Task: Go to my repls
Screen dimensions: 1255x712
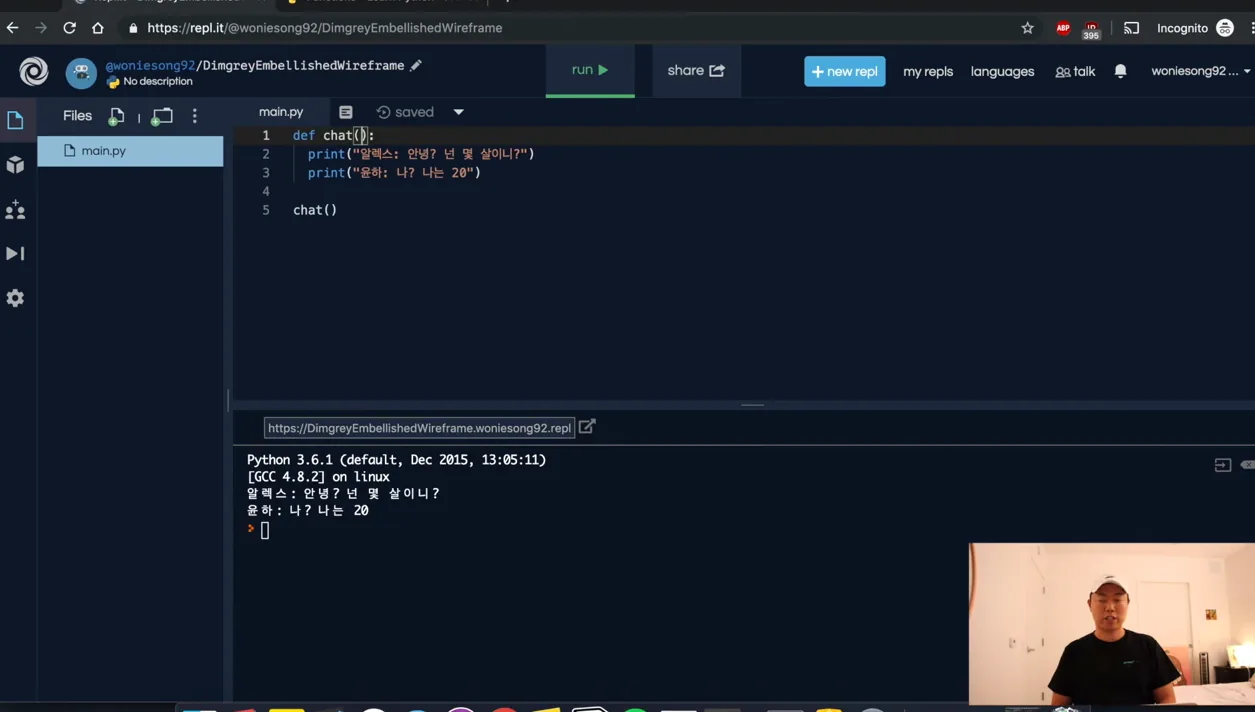Action: (928, 71)
